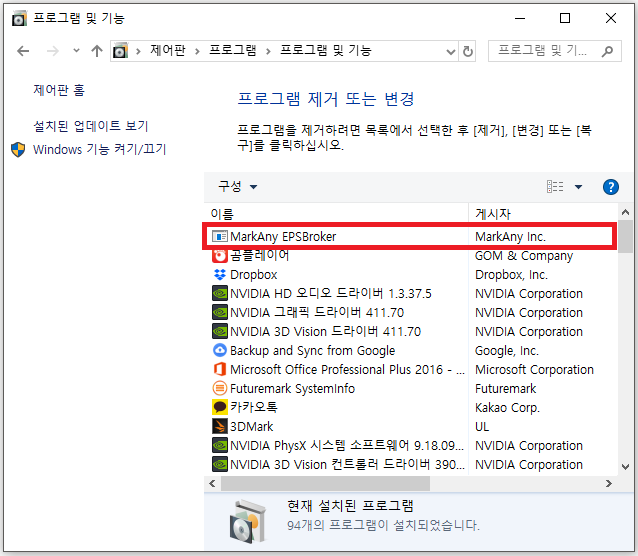Expand chevron after 제어판 breadcrumb
The width and height of the screenshot is (638, 556).
(x=197, y=51)
